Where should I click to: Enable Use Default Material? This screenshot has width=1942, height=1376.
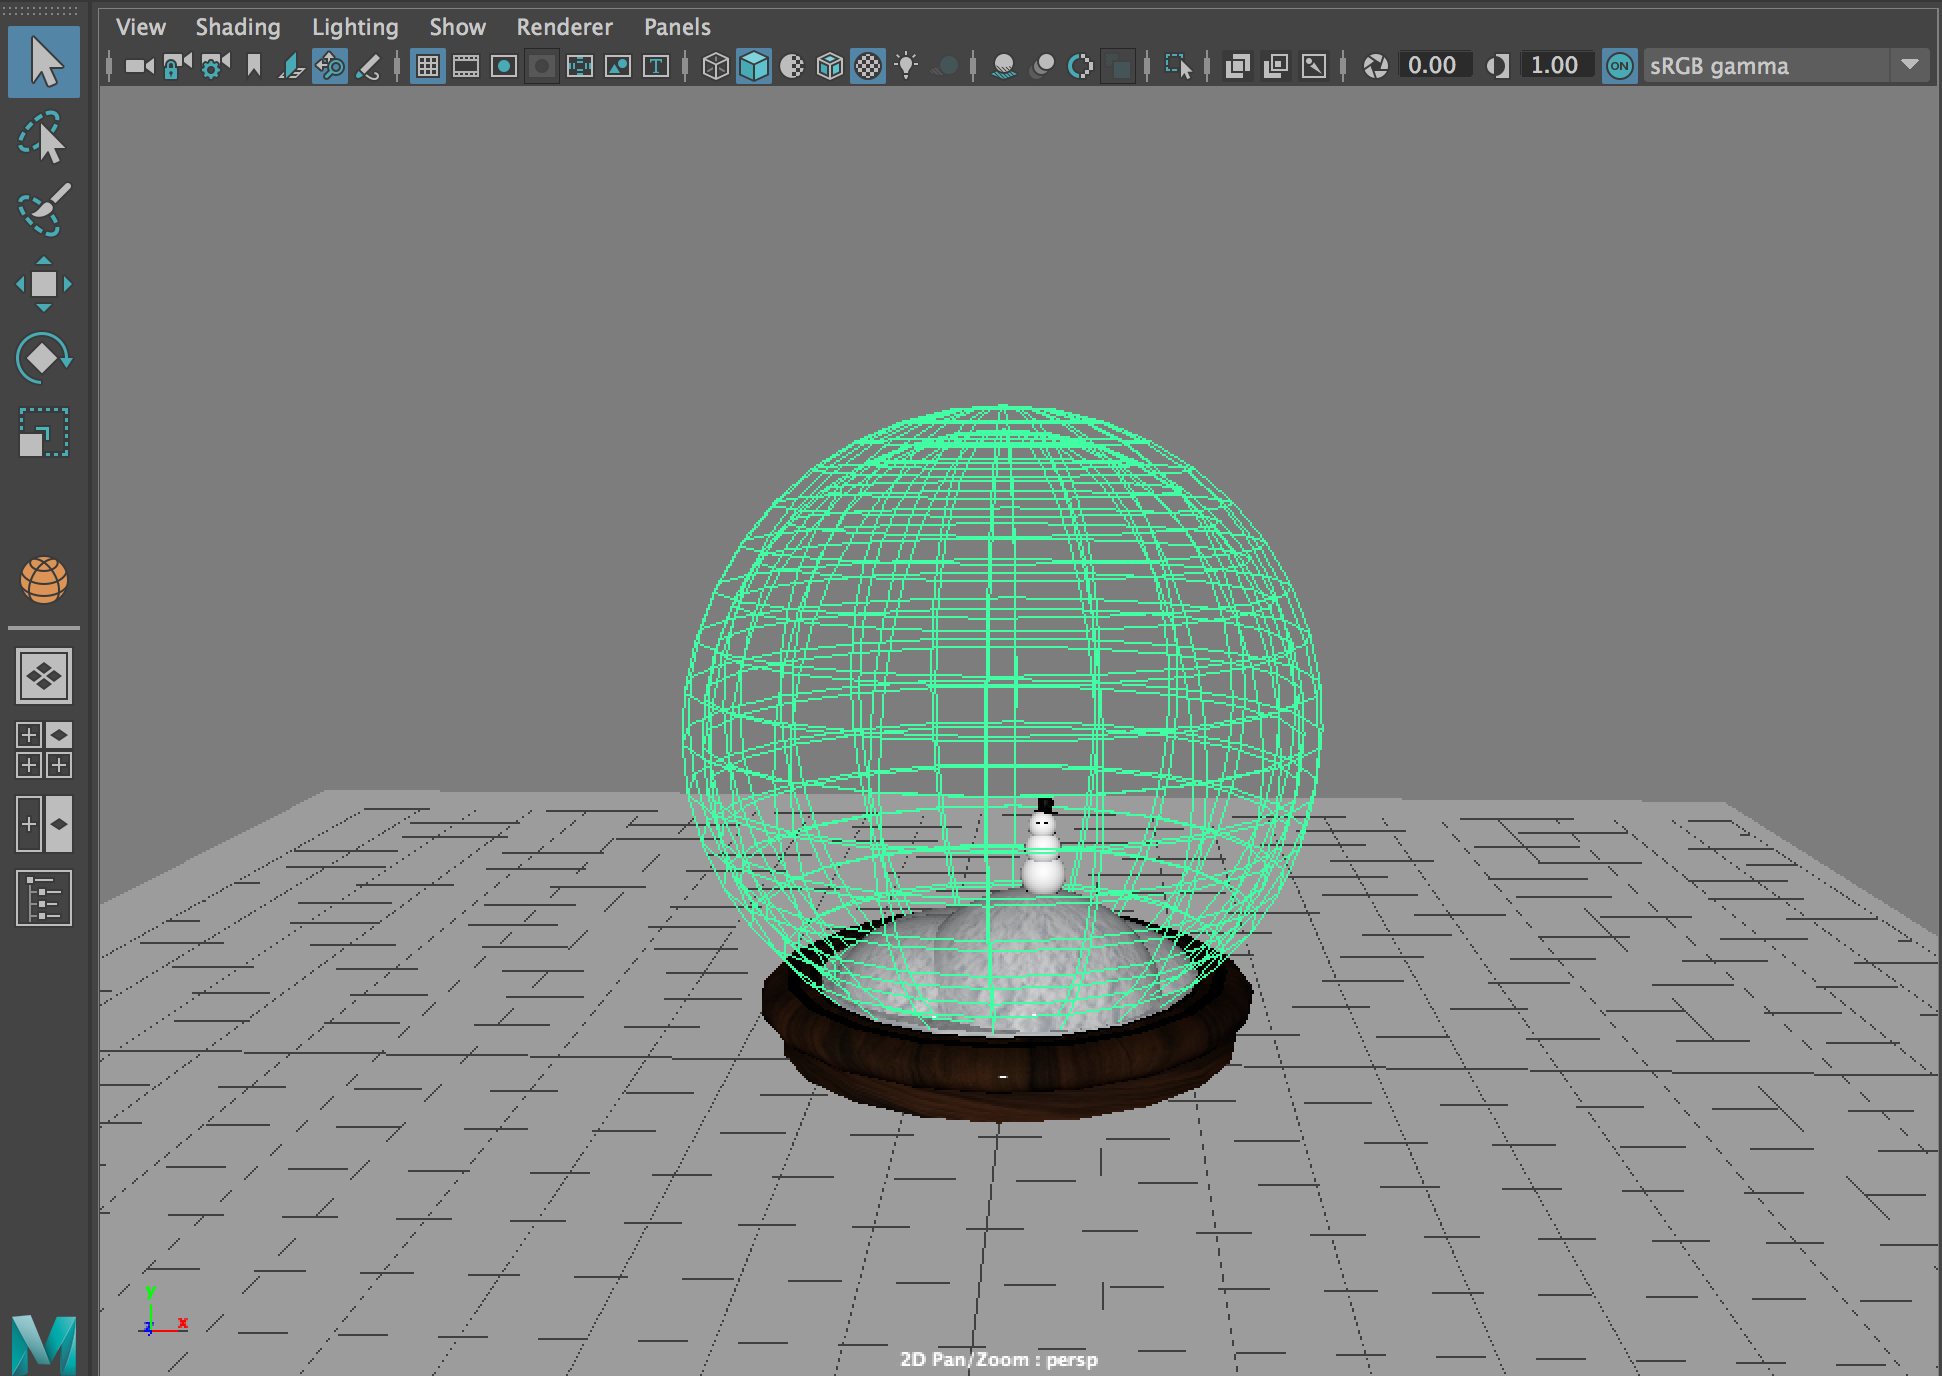click(x=792, y=66)
